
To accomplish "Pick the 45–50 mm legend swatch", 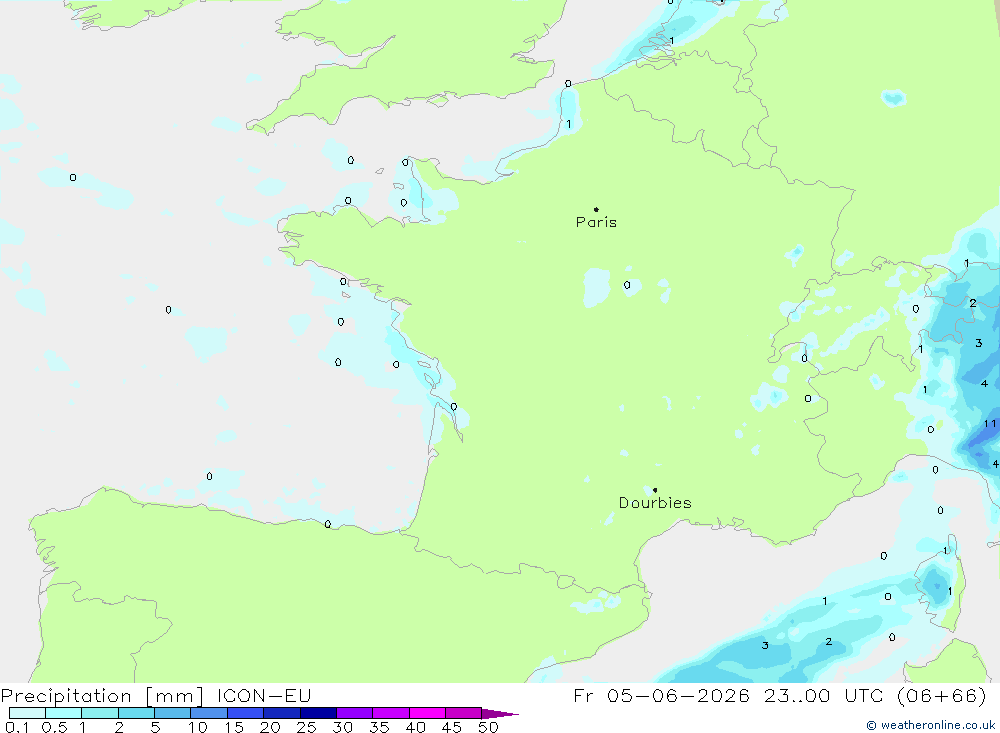I will pyautogui.click(x=464, y=713).
